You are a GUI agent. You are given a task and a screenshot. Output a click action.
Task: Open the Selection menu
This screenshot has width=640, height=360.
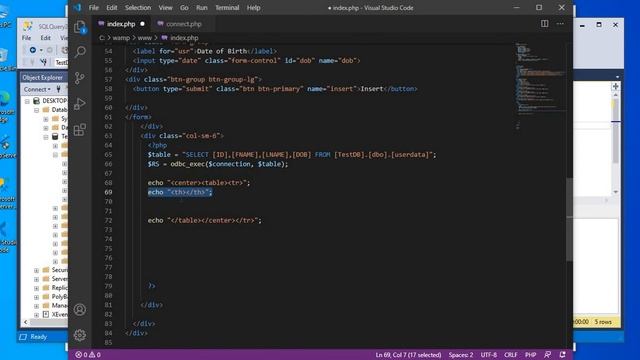click(138, 8)
